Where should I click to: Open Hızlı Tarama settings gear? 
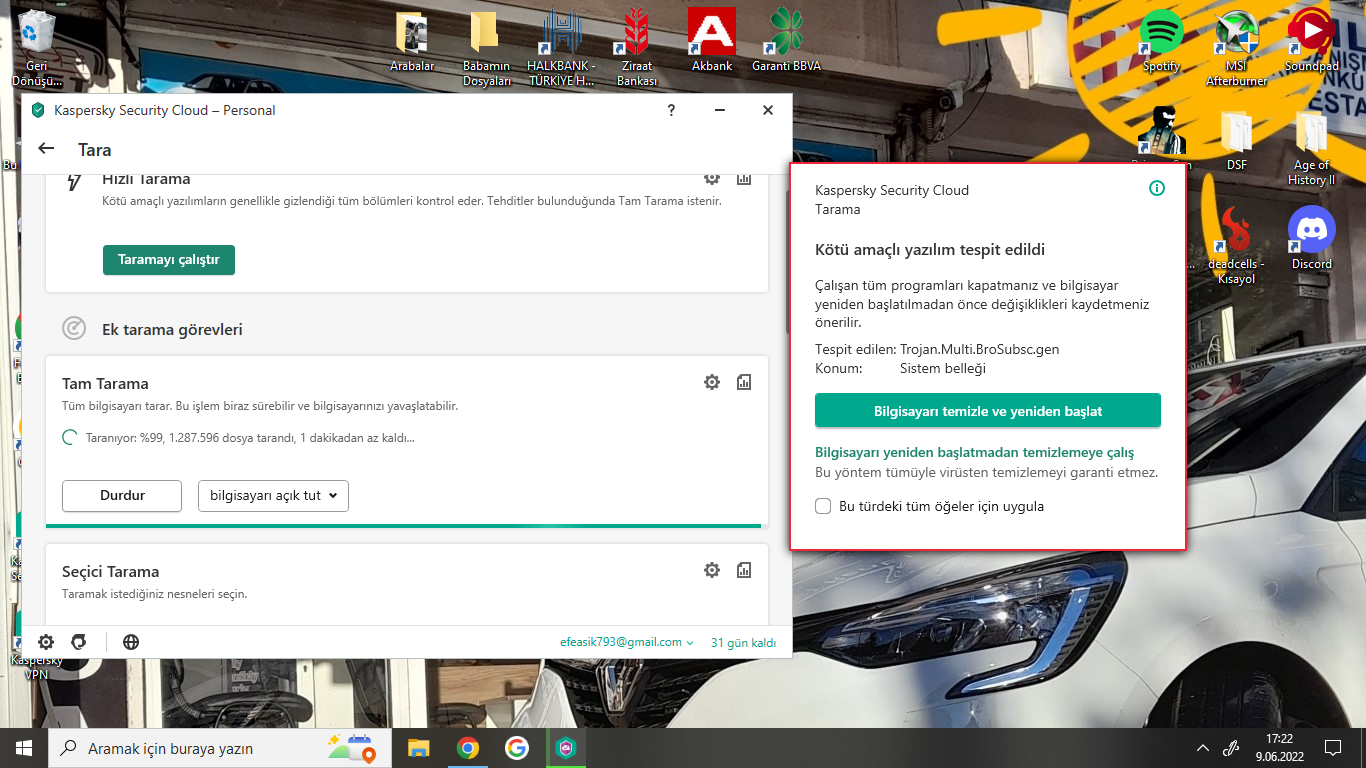tap(712, 178)
